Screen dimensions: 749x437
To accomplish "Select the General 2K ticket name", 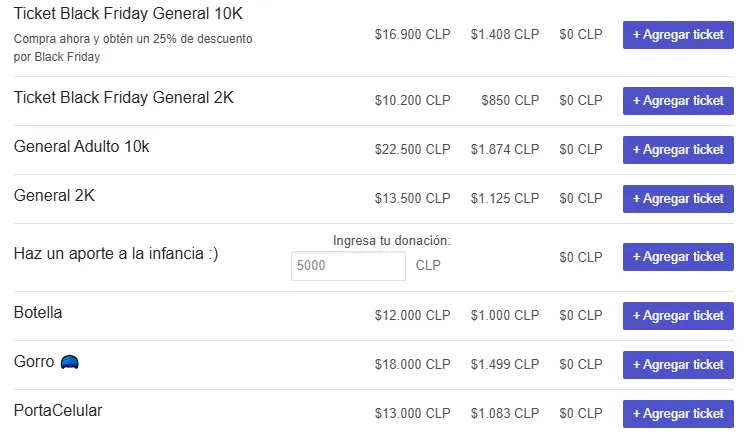I will pos(54,195).
